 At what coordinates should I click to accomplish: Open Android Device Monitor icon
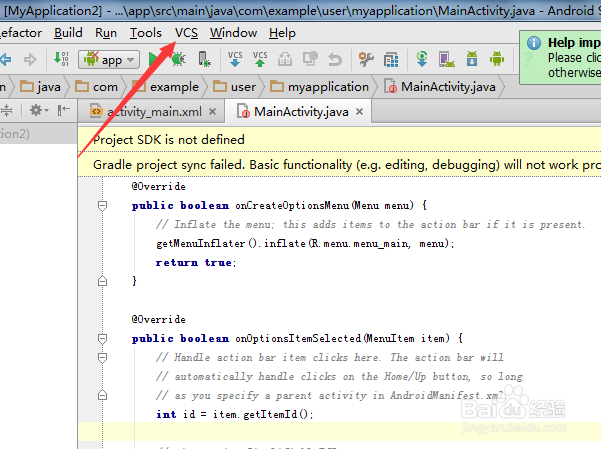pos(497,59)
